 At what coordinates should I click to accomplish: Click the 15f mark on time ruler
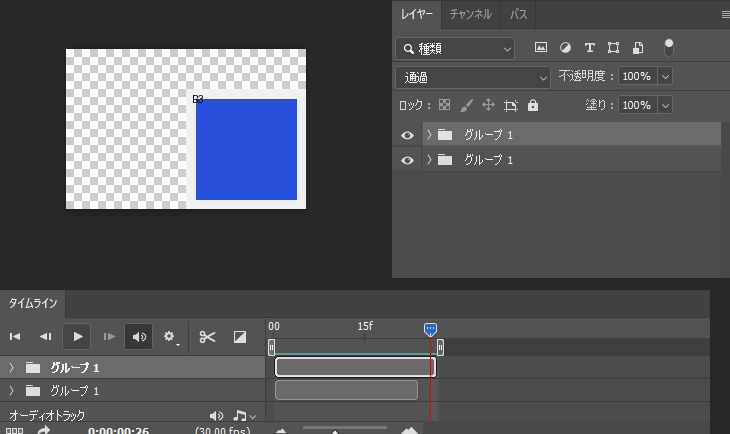pyautogui.click(x=365, y=326)
